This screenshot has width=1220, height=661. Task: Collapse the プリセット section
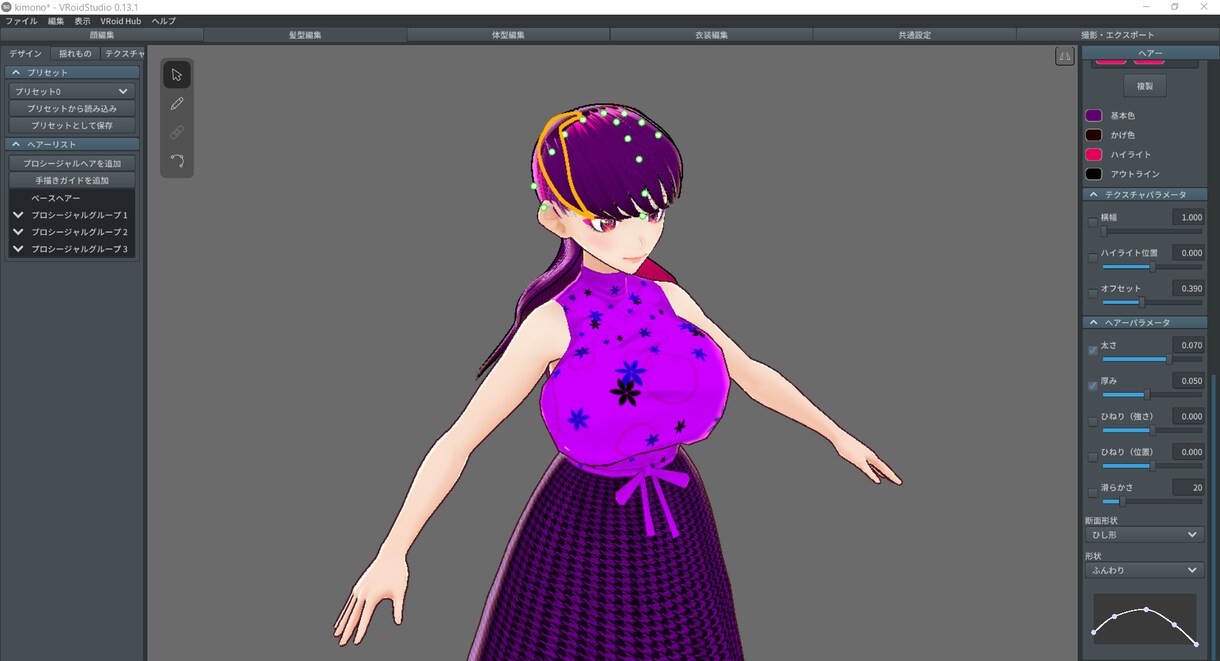click(x=72, y=72)
